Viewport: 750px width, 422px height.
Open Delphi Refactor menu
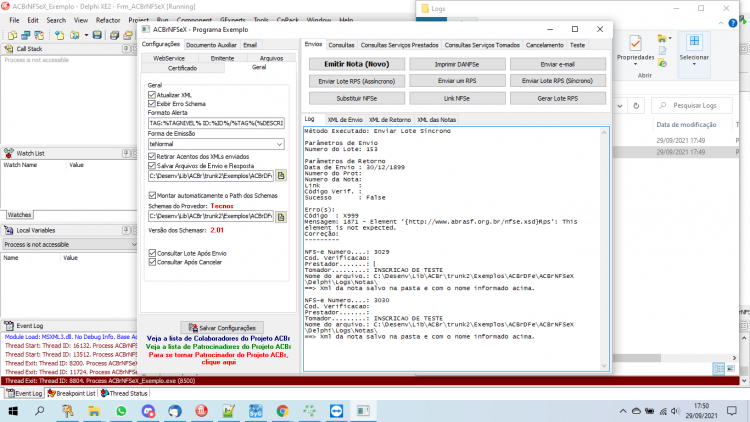108,20
